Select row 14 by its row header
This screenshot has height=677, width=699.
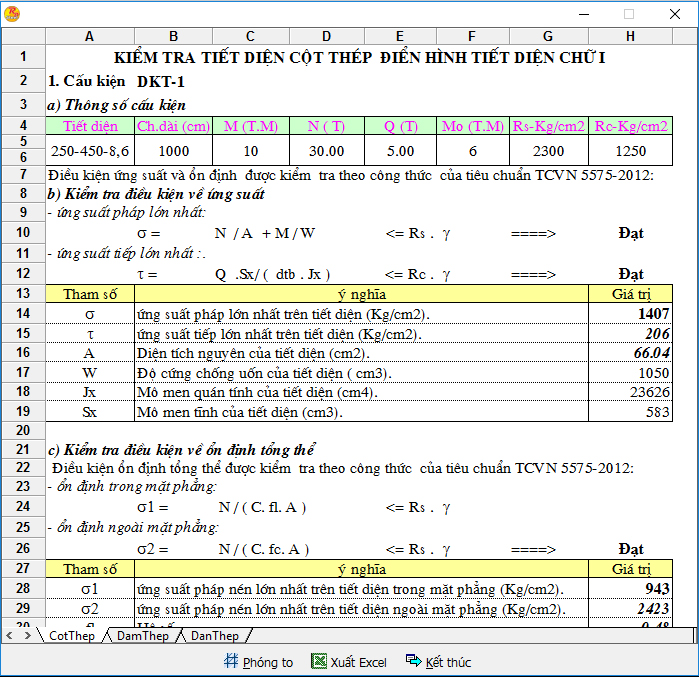[x=23, y=313]
